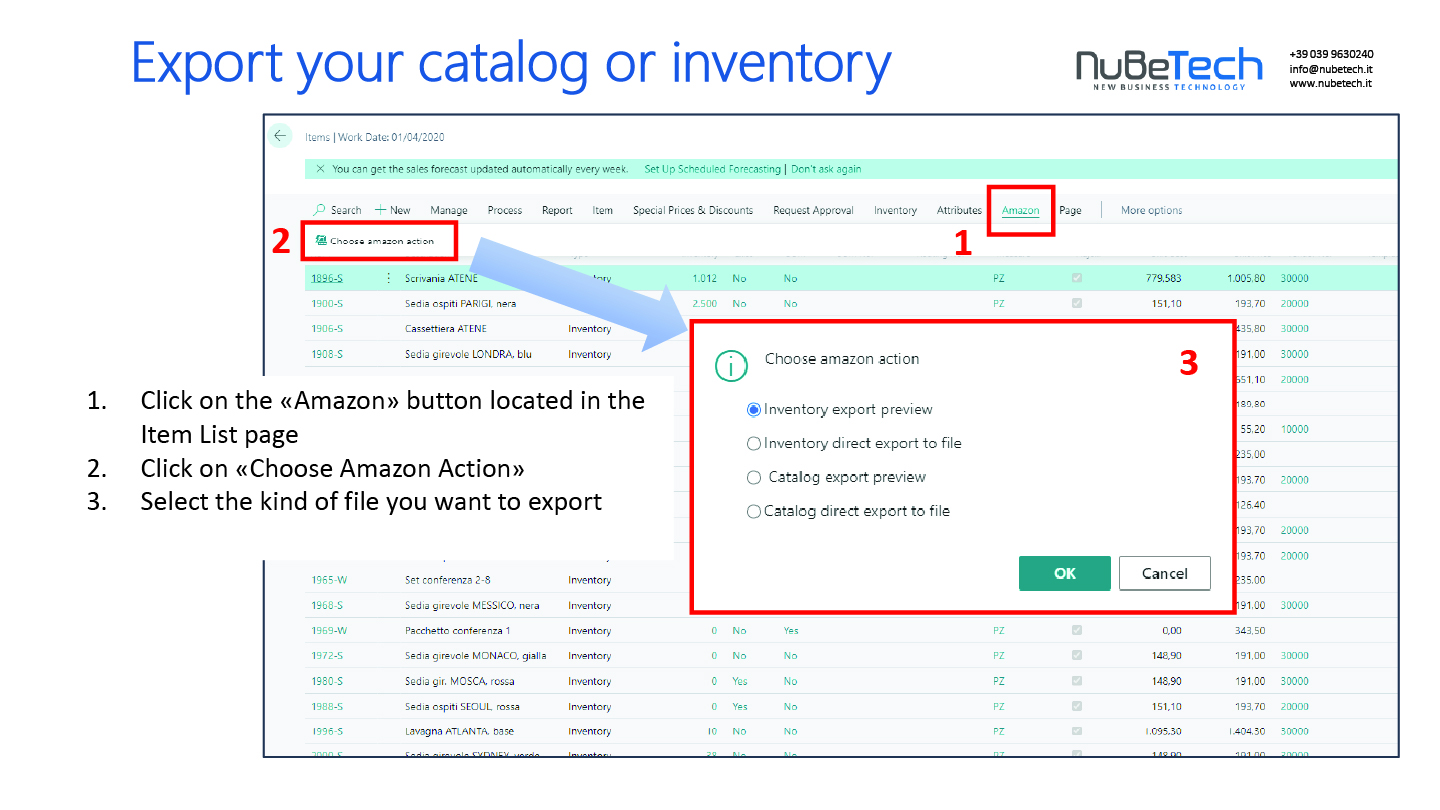Viewport: 1440px width, 810px height.
Task: Click the Don't ask again link
Action: point(826,169)
